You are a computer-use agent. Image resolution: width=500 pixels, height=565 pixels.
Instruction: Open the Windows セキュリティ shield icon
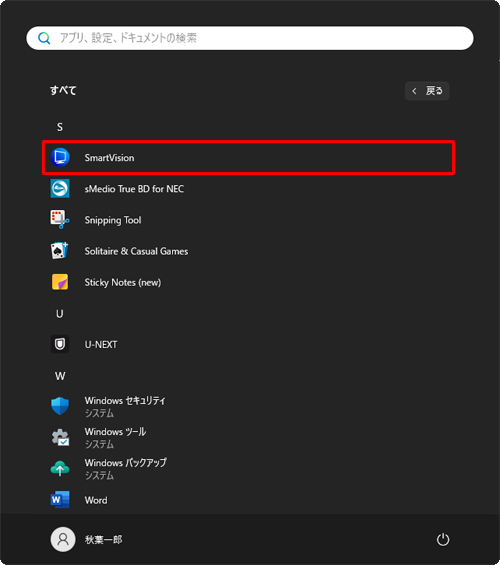click(60, 406)
